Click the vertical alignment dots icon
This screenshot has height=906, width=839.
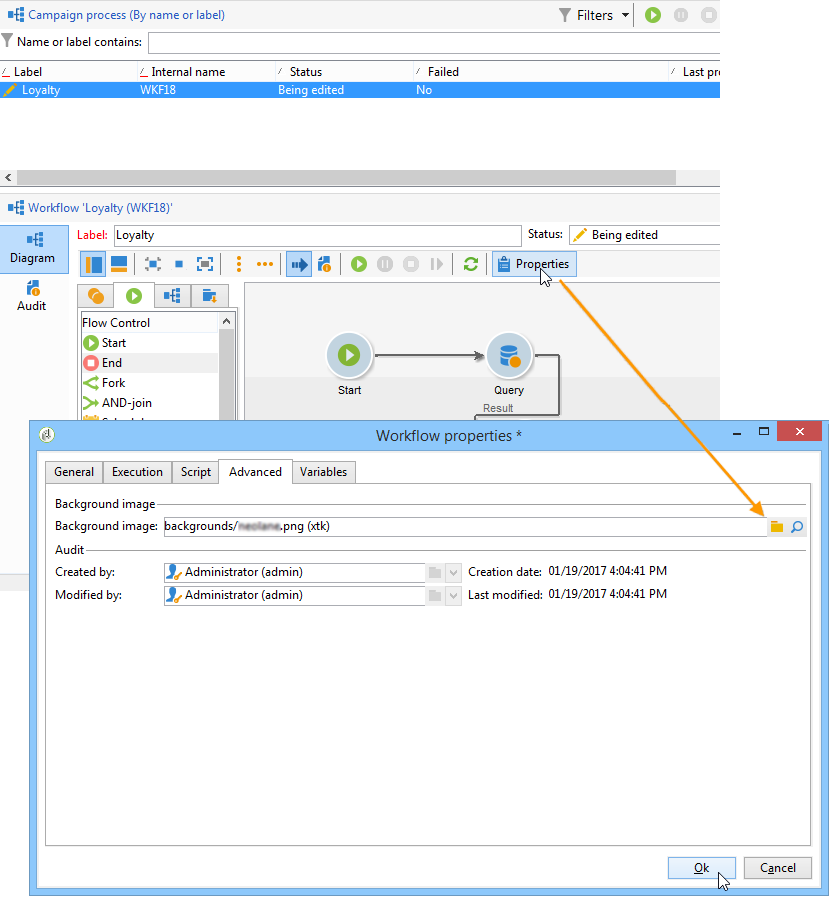(x=239, y=265)
